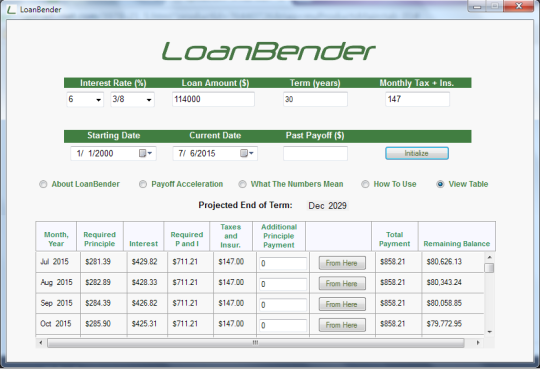Click From Here button in Jul 2015 row
Image resolution: width=540 pixels, height=369 pixels.
click(342, 263)
